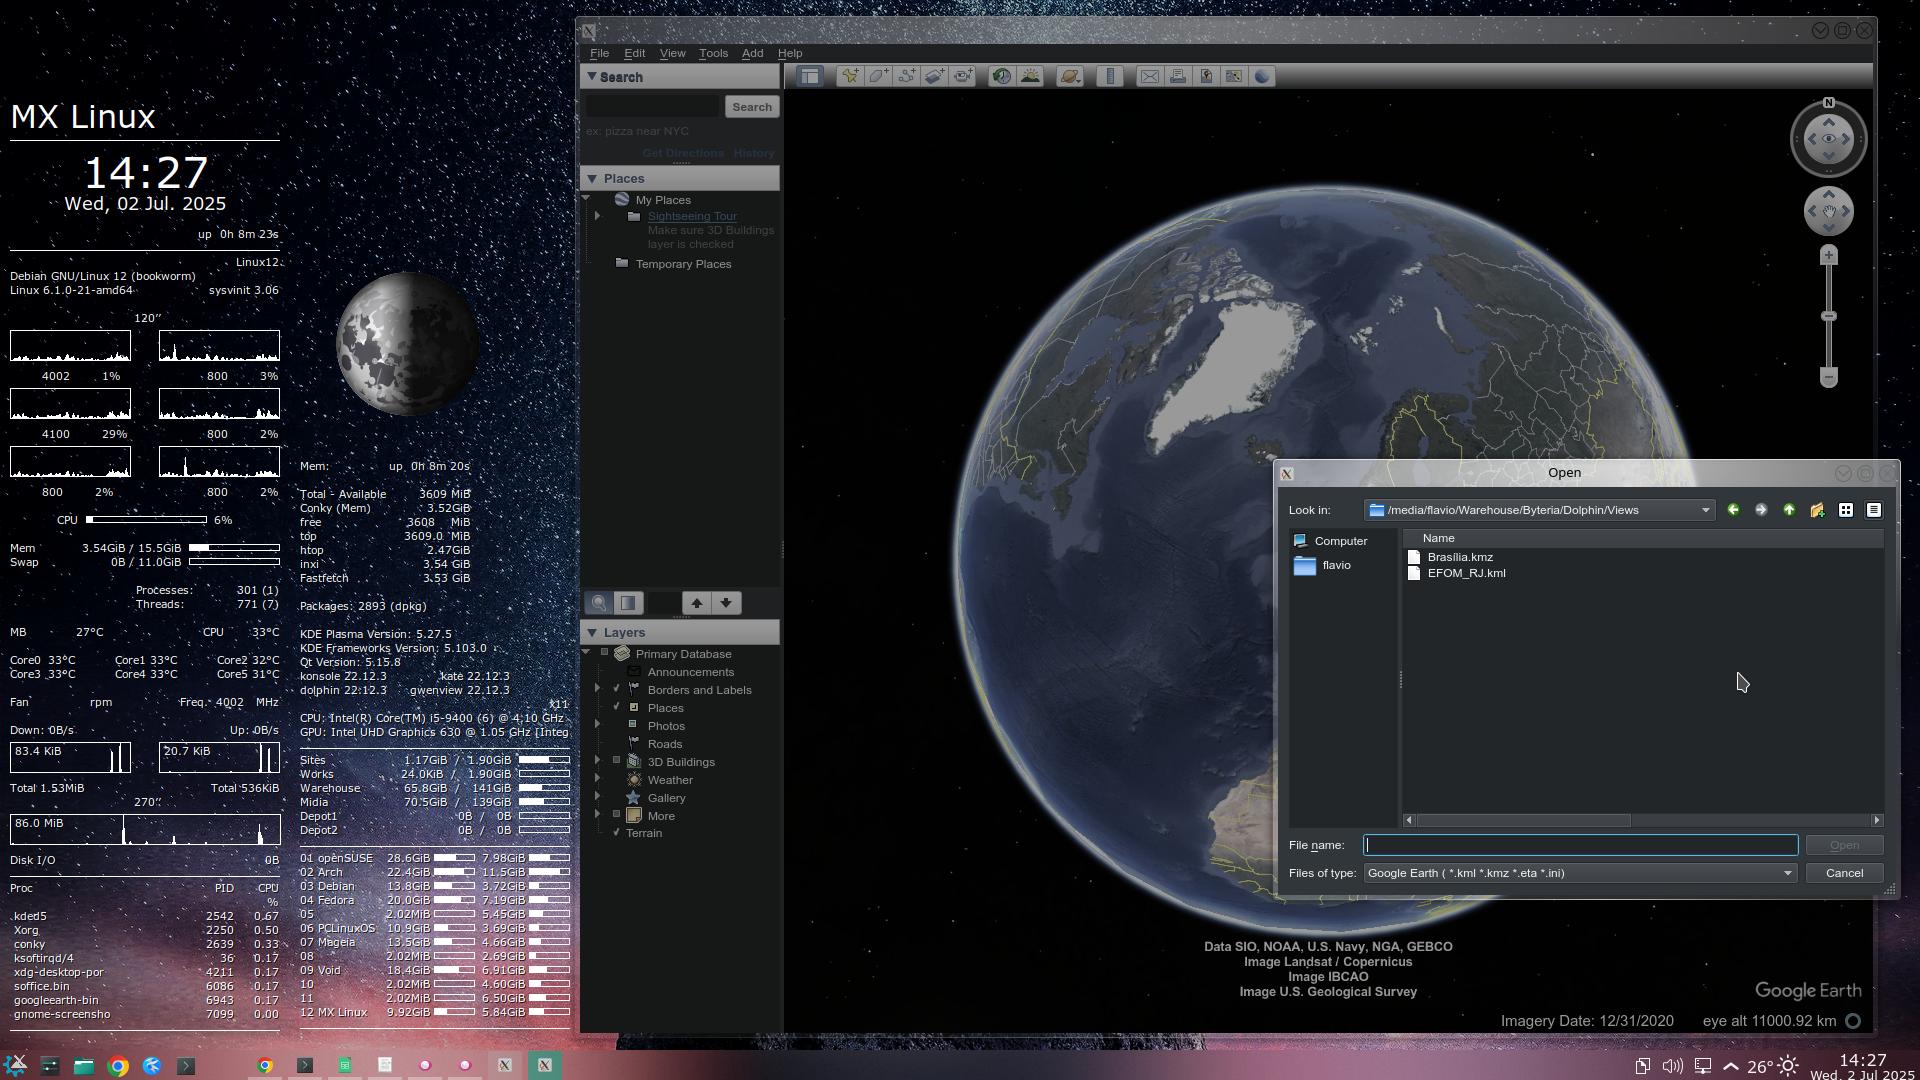Click the Move joystick hand control

(x=1829, y=211)
